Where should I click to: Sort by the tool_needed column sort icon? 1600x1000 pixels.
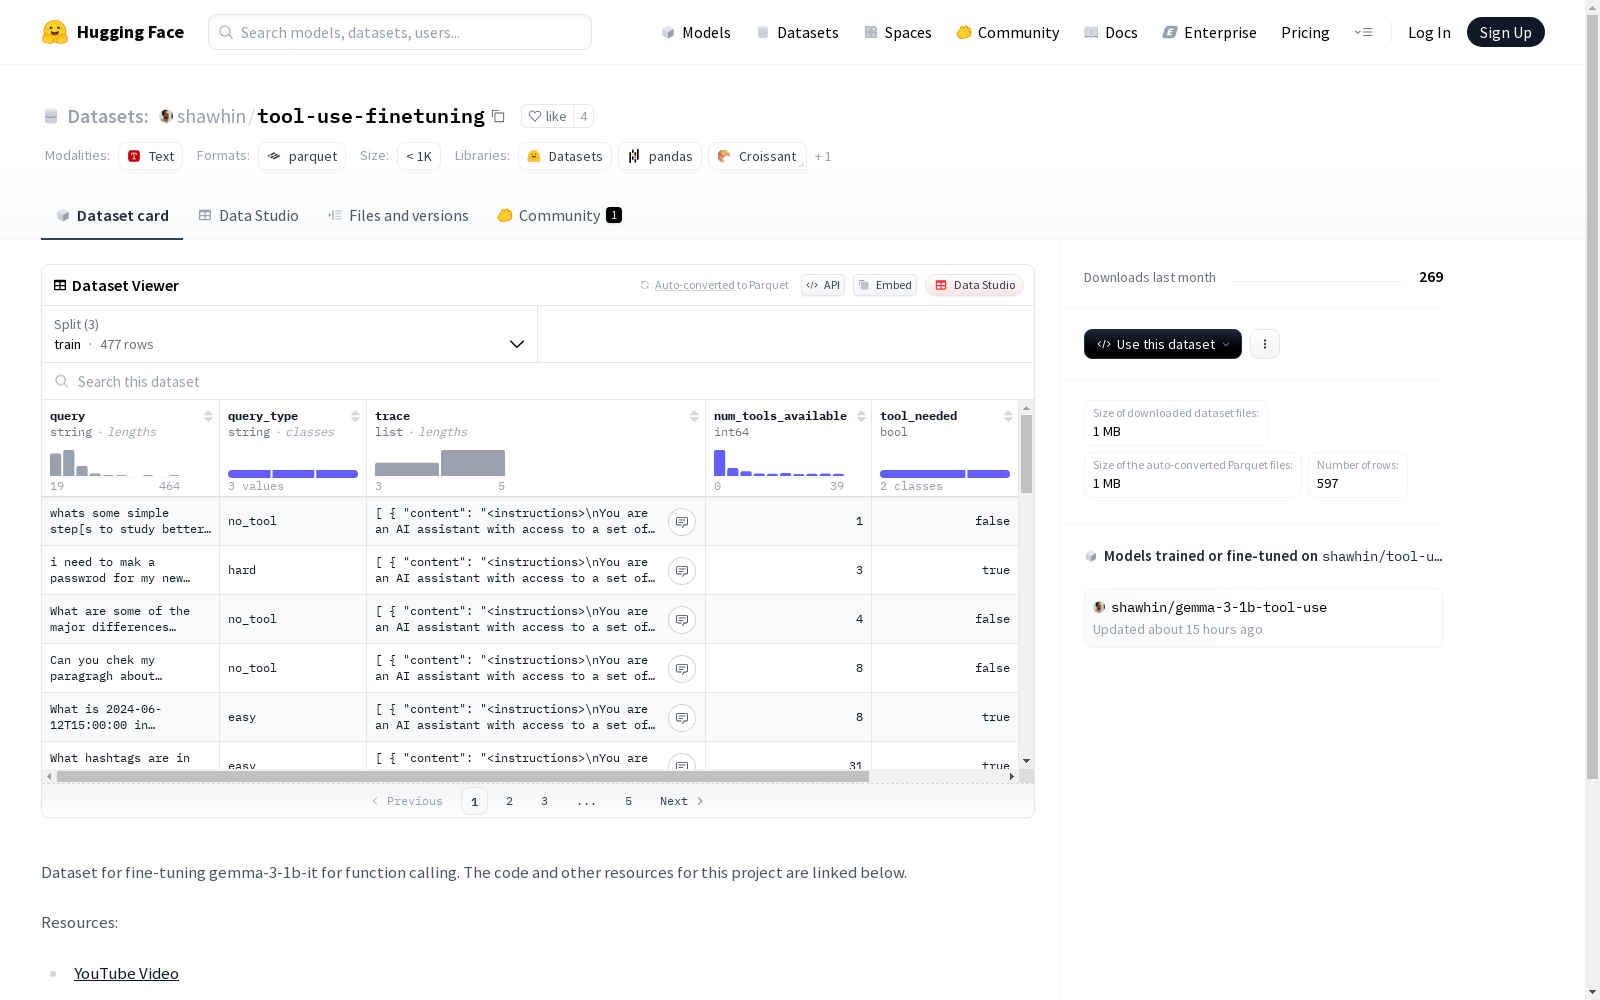[x=1008, y=416]
